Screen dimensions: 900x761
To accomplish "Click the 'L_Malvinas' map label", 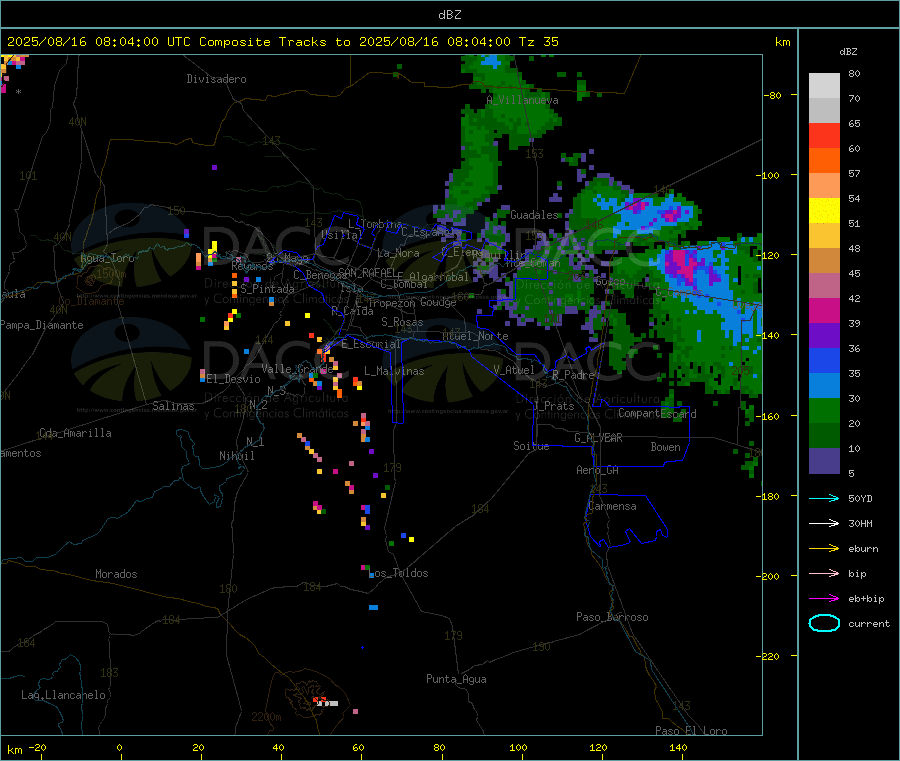I will pos(394,371).
